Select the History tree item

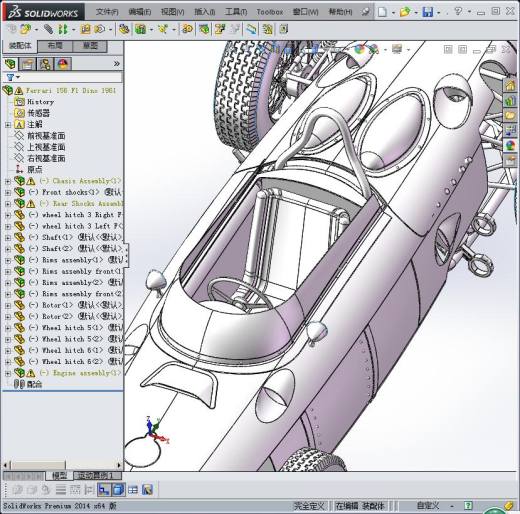[40, 102]
